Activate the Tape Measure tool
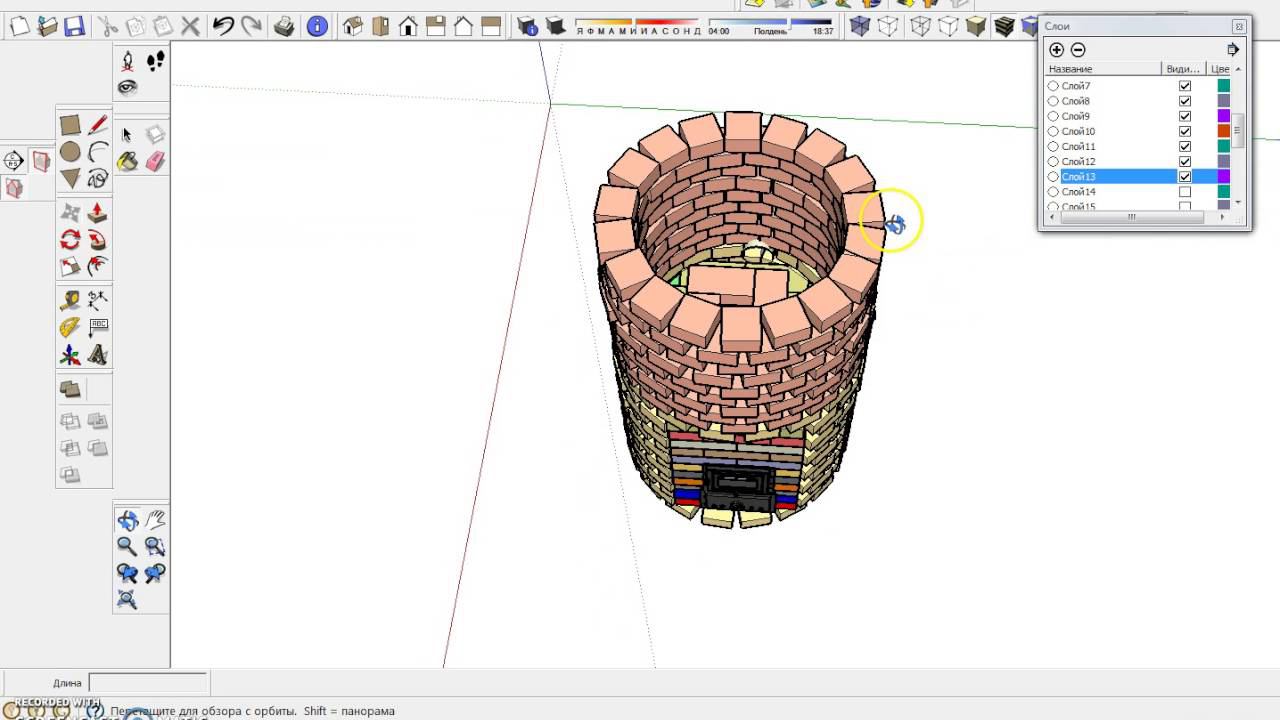 click(70, 300)
